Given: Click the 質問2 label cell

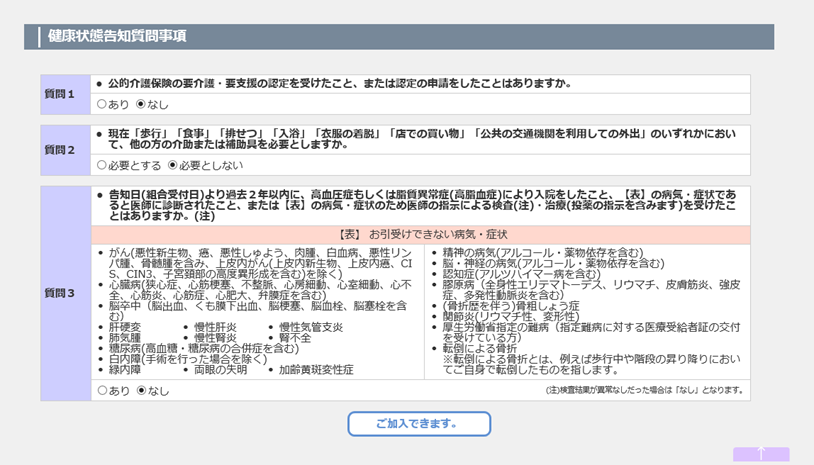Looking at the screenshot, I should click(x=60, y=150).
